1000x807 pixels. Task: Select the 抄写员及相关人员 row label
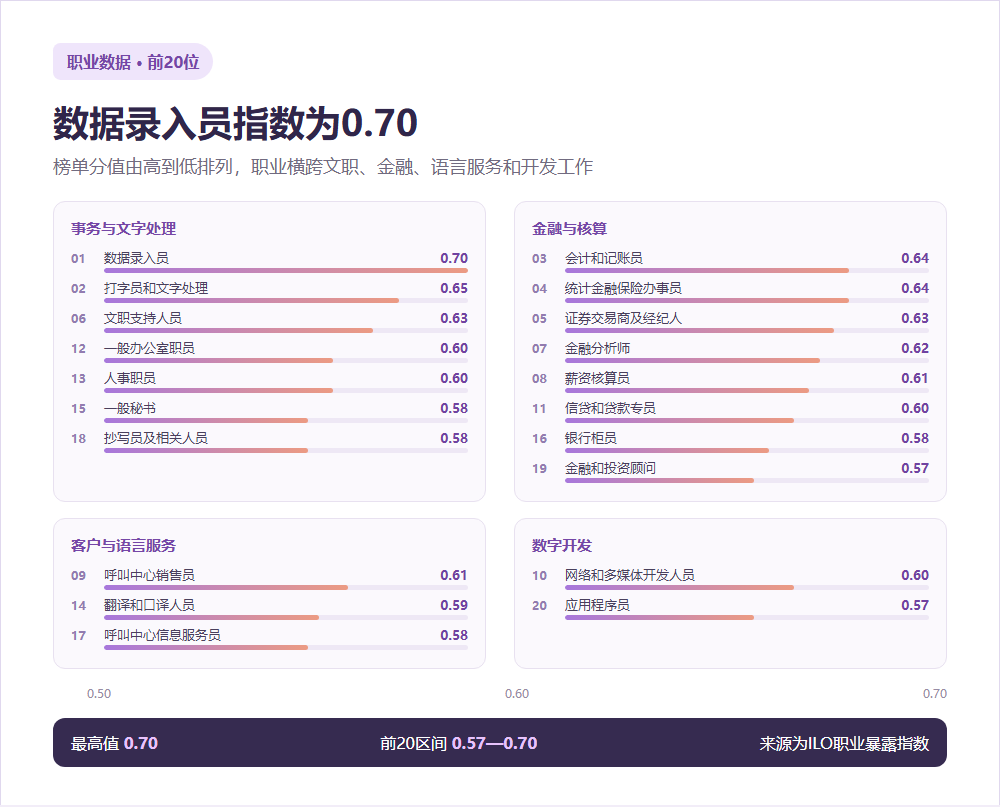click(156, 438)
